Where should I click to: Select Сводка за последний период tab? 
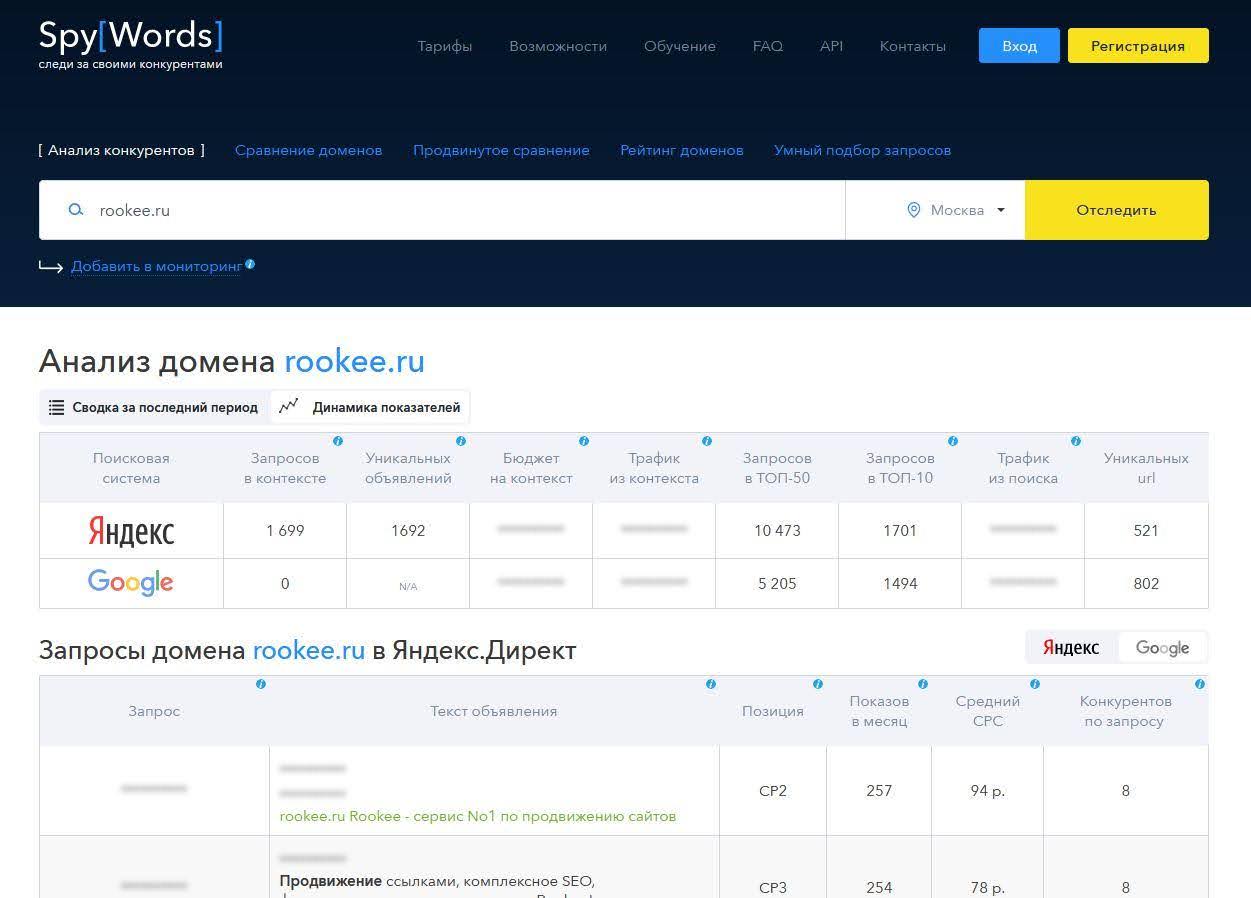(154, 407)
